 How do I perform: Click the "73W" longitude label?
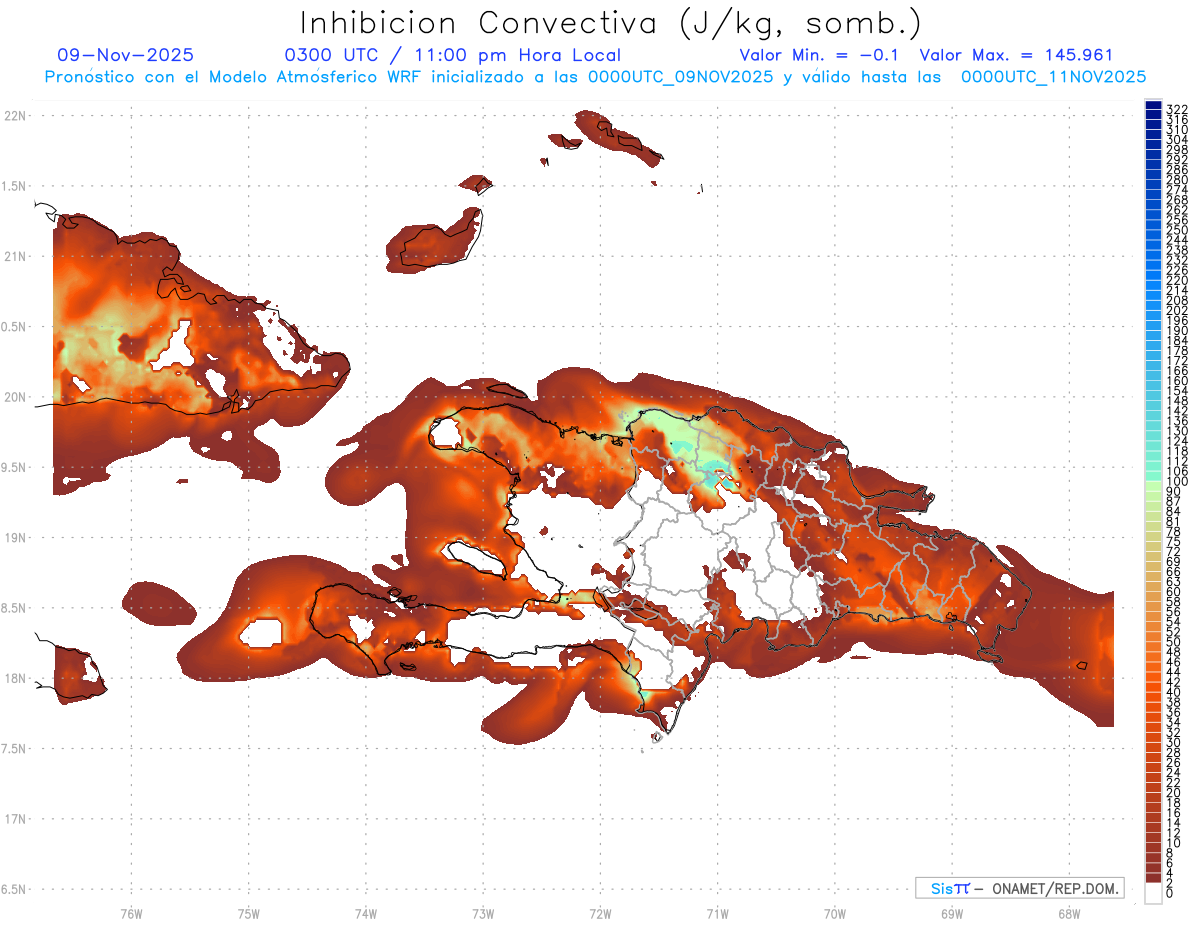point(483,912)
